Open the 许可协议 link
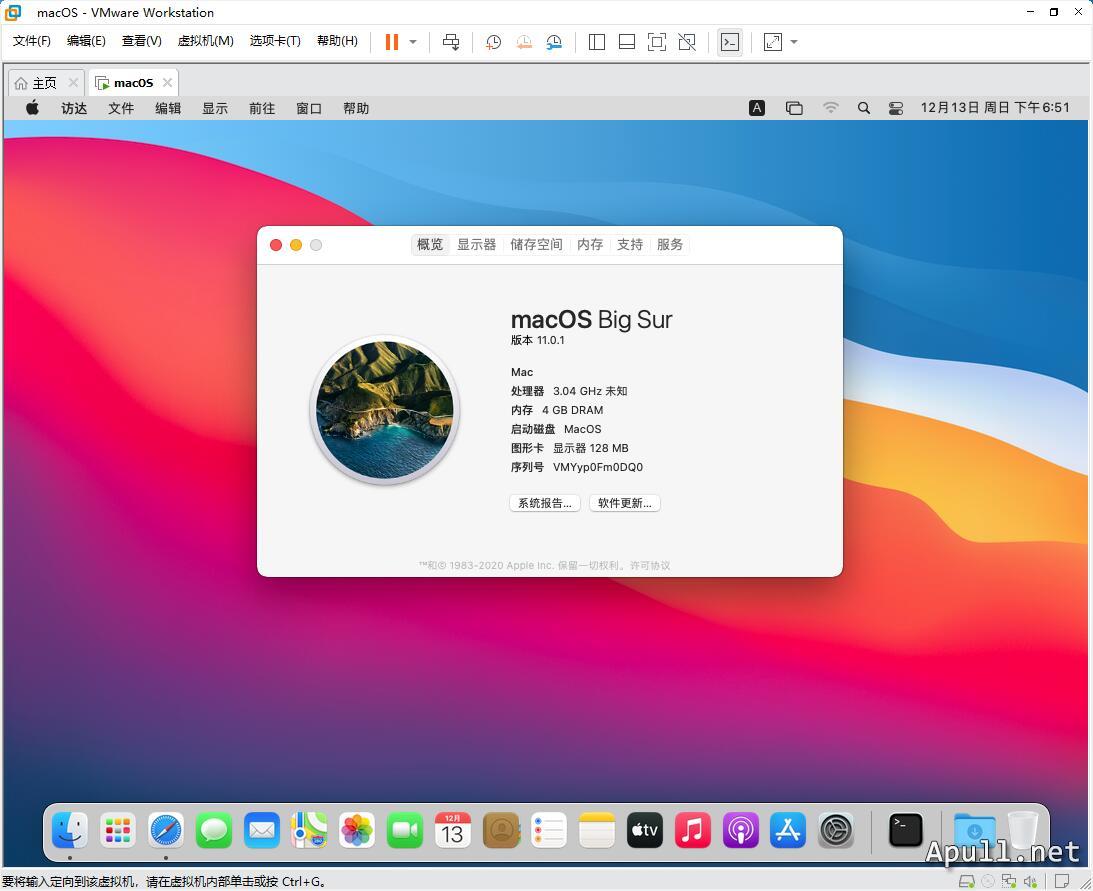The width and height of the screenshot is (1093, 891). coord(650,565)
